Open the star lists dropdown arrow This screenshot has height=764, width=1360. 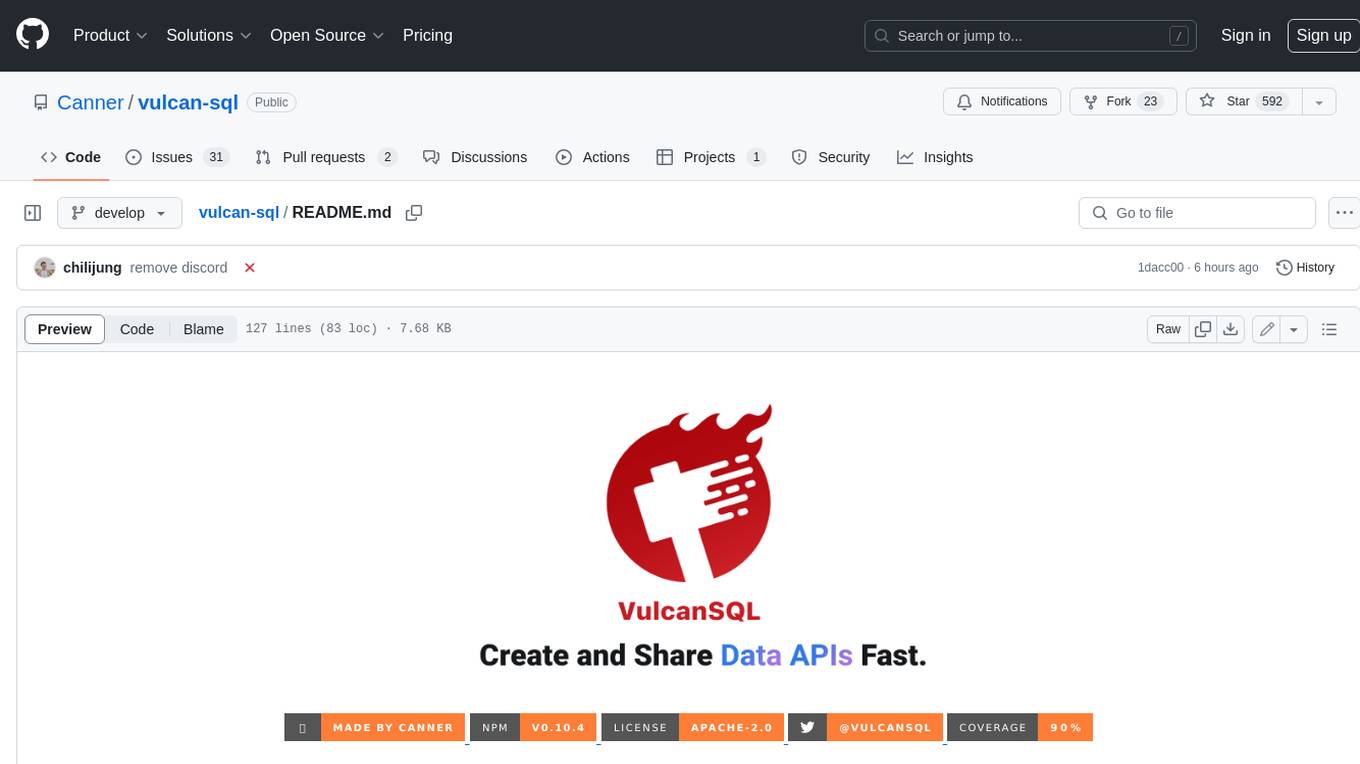click(1319, 101)
